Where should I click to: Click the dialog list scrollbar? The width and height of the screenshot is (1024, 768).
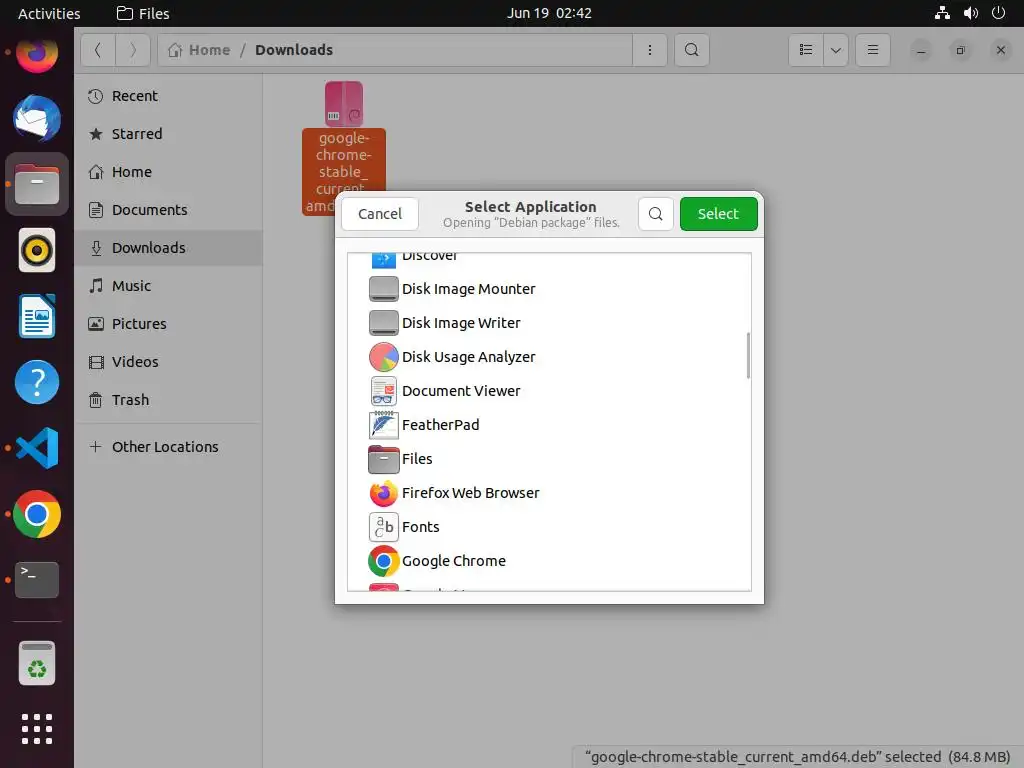[x=748, y=355]
